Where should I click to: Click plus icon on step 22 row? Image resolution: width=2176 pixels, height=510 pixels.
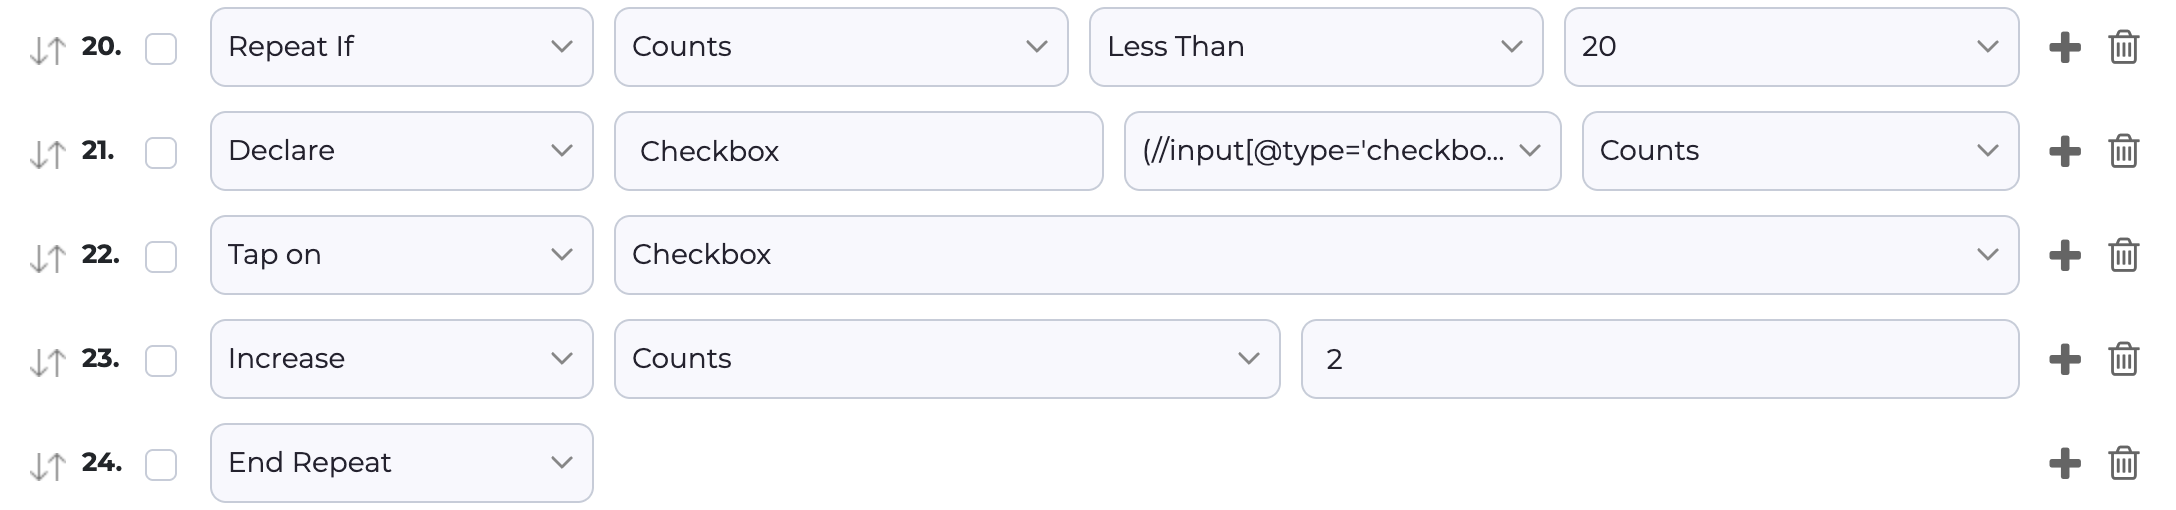pyautogui.click(x=2064, y=255)
